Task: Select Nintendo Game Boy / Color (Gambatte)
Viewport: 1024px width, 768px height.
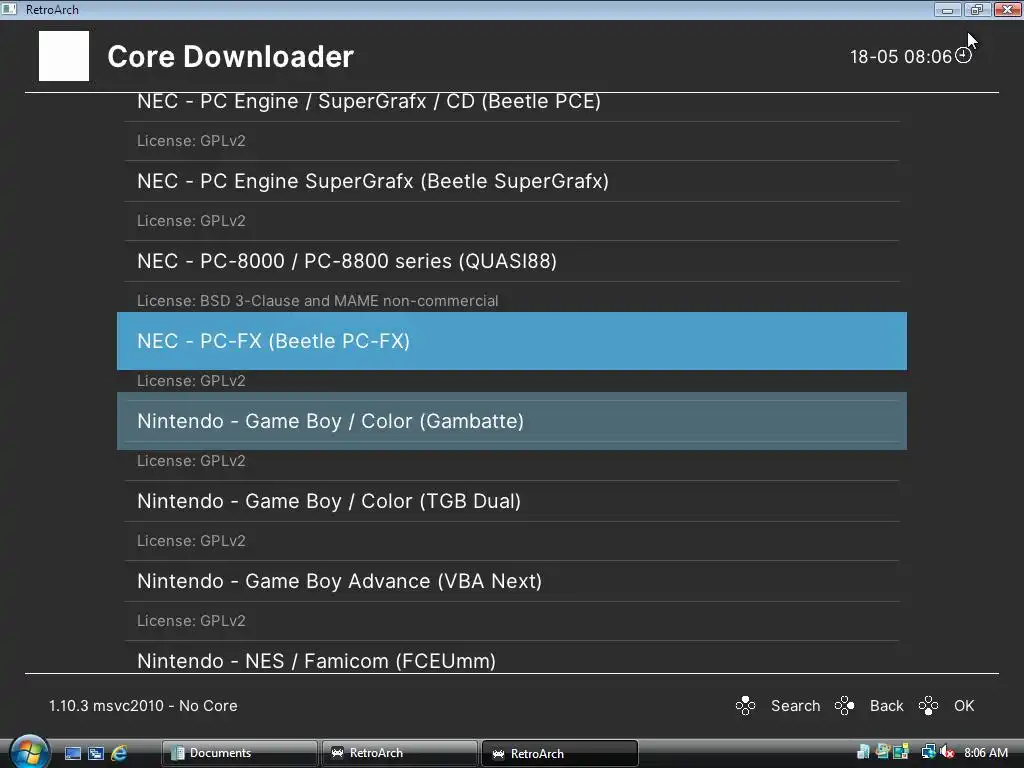Action: pyautogui.click(x=512, y=421)
